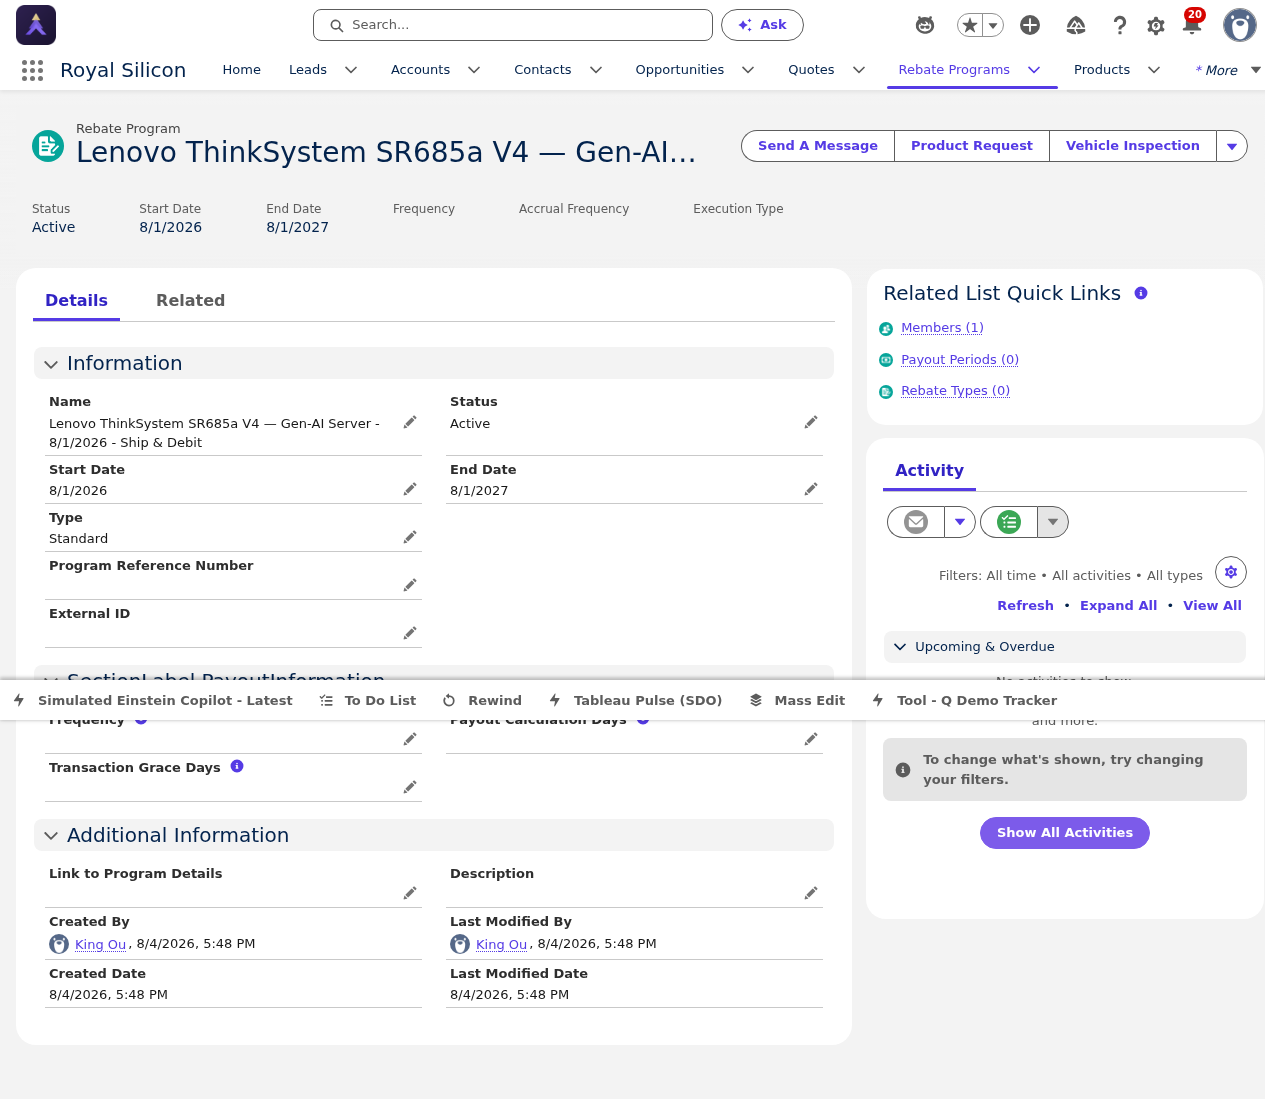
Task: Edit the Name field pencil icon
Action: tap(410, 423)
